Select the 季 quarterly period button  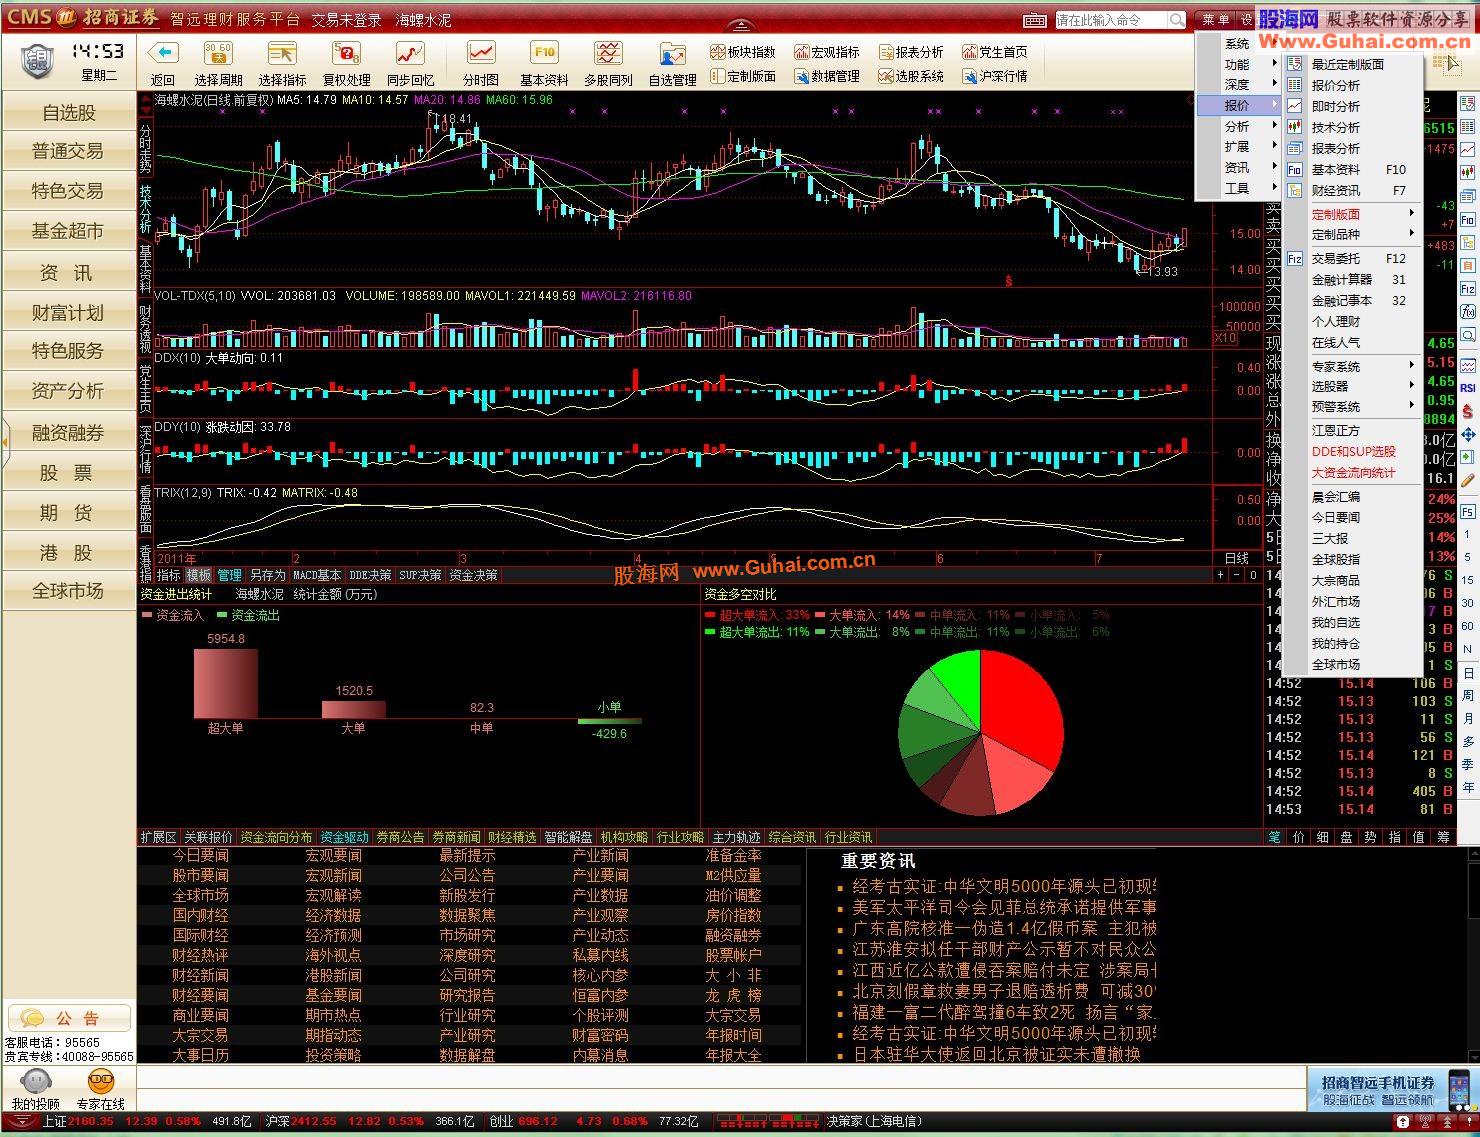[1468, 764]
